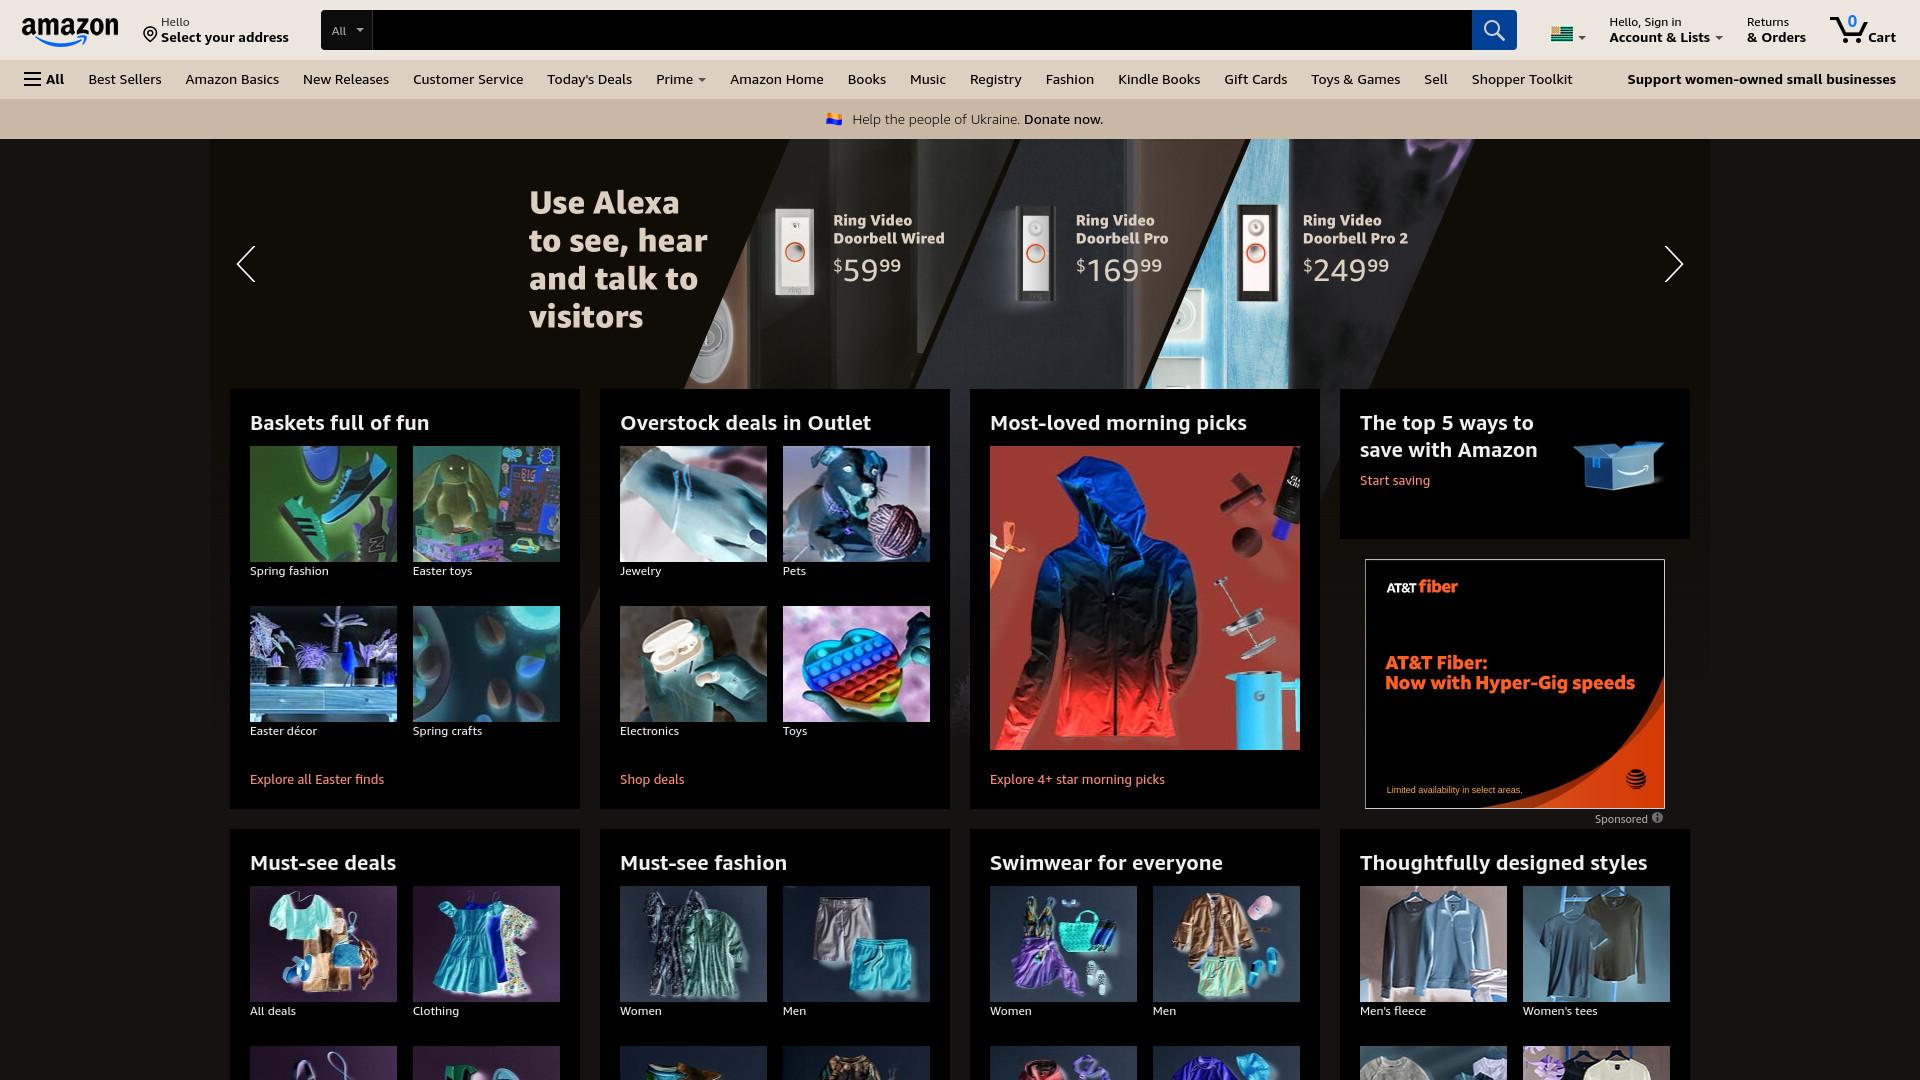Click the search magnifier button
This screenshot has height=1080, width=1920.
tap(1494, 30)
